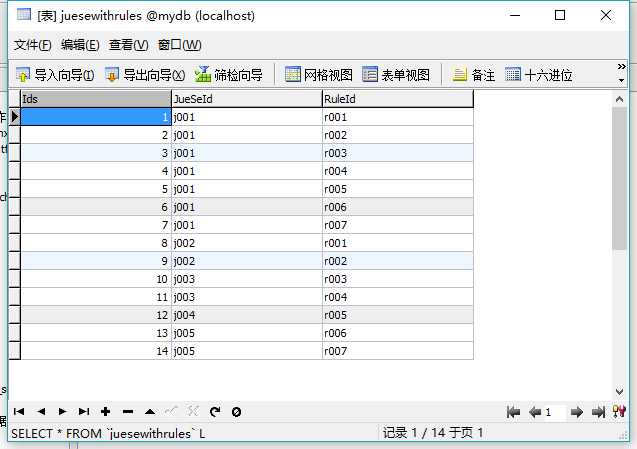
Task: Jump to the last page icon
Action: tap(598, 412)
